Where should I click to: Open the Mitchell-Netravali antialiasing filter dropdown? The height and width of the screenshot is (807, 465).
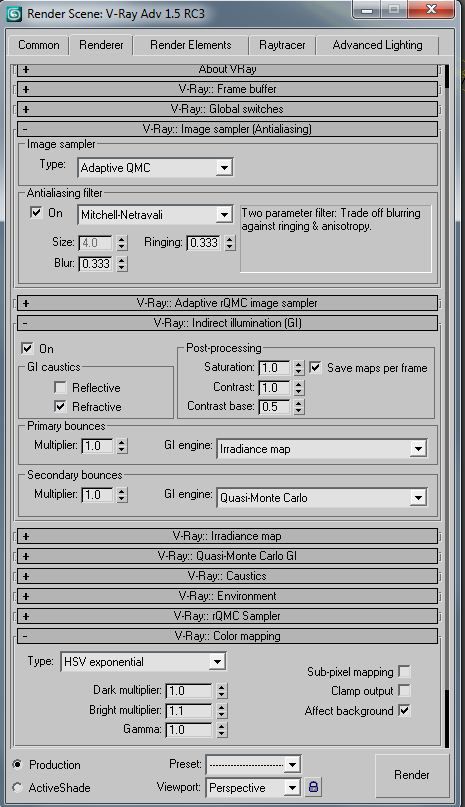(155, 215)
